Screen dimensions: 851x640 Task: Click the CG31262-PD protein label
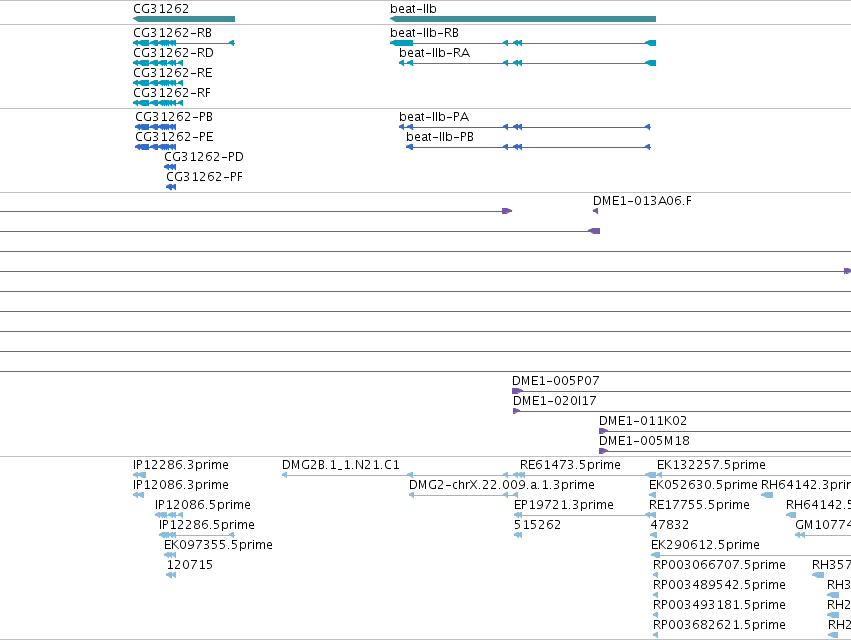204,157
